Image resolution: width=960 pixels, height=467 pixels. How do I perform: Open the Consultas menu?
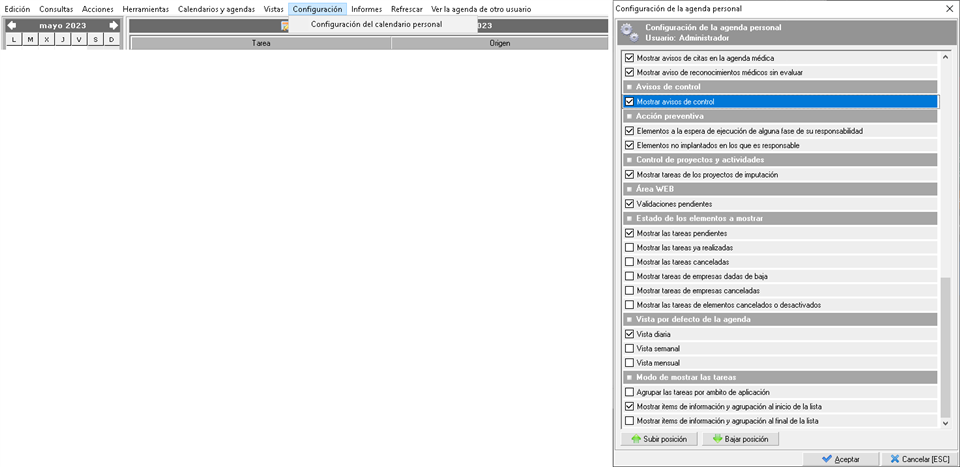[x=56, y=9]
